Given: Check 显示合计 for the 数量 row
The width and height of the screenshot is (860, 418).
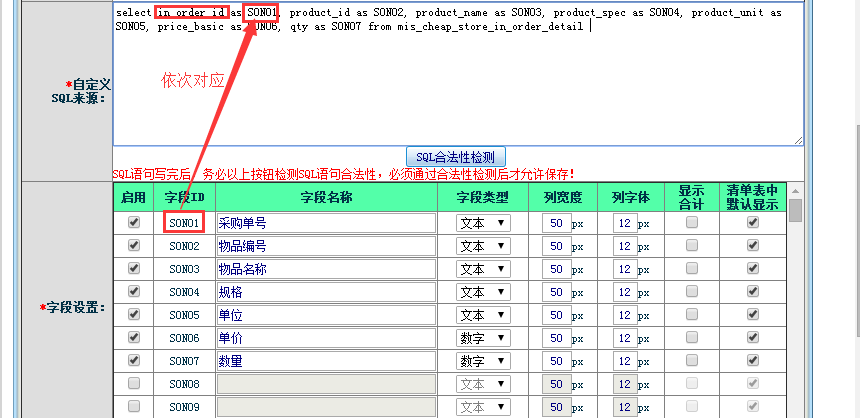Looking at the screenshot, I should pyautogui.click(x=691, y=361).
